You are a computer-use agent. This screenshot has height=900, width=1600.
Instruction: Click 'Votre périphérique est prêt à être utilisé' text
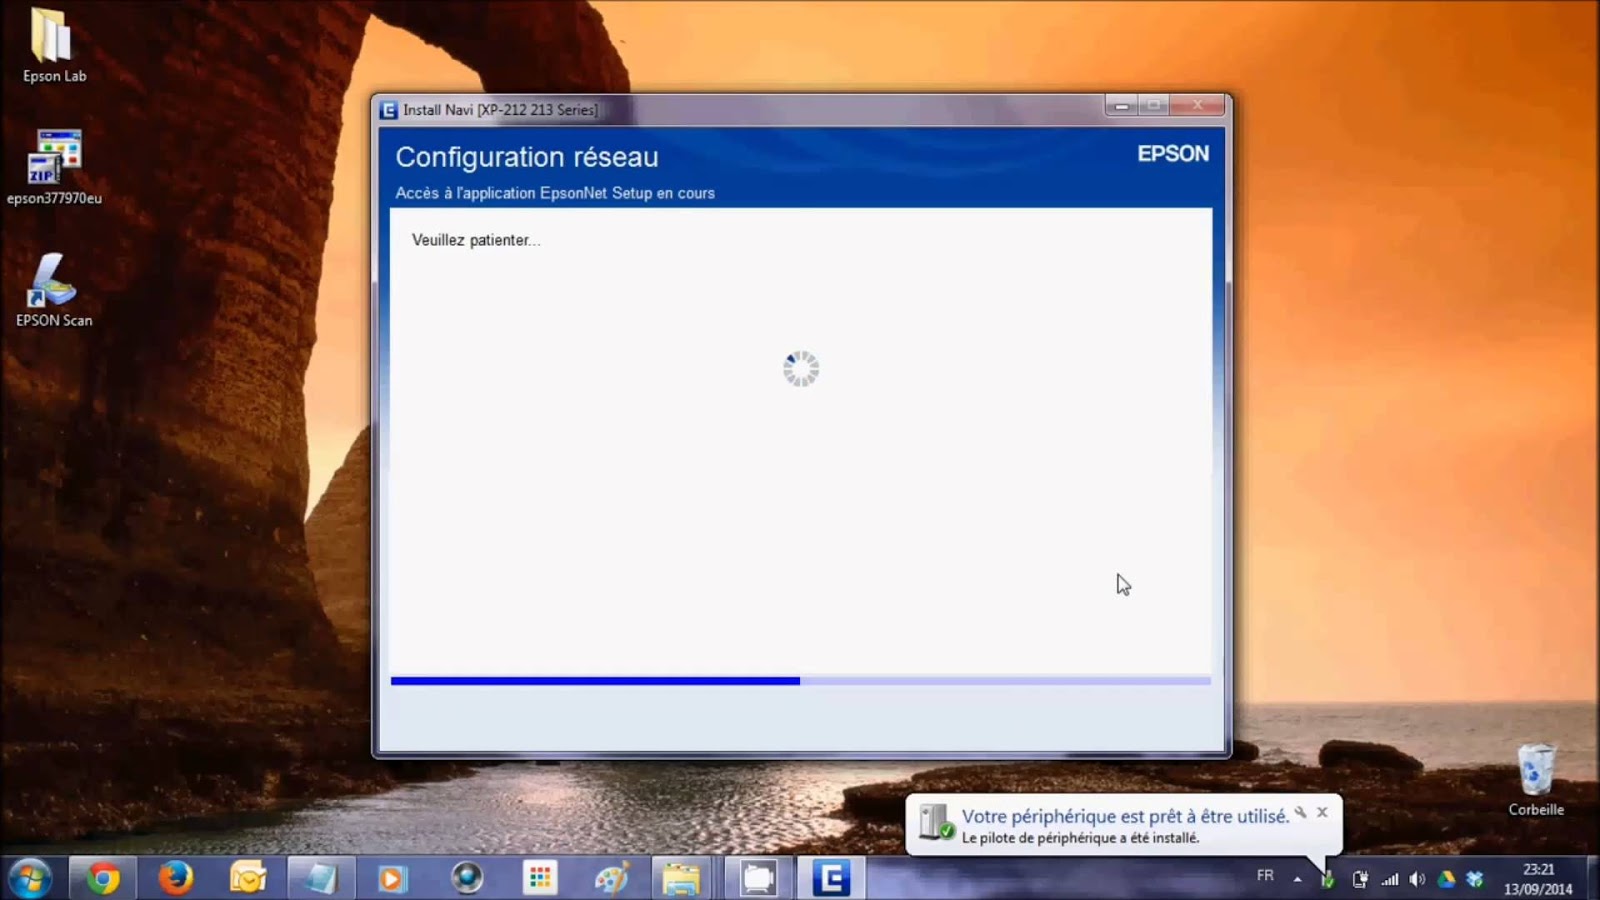[1125, 816]
